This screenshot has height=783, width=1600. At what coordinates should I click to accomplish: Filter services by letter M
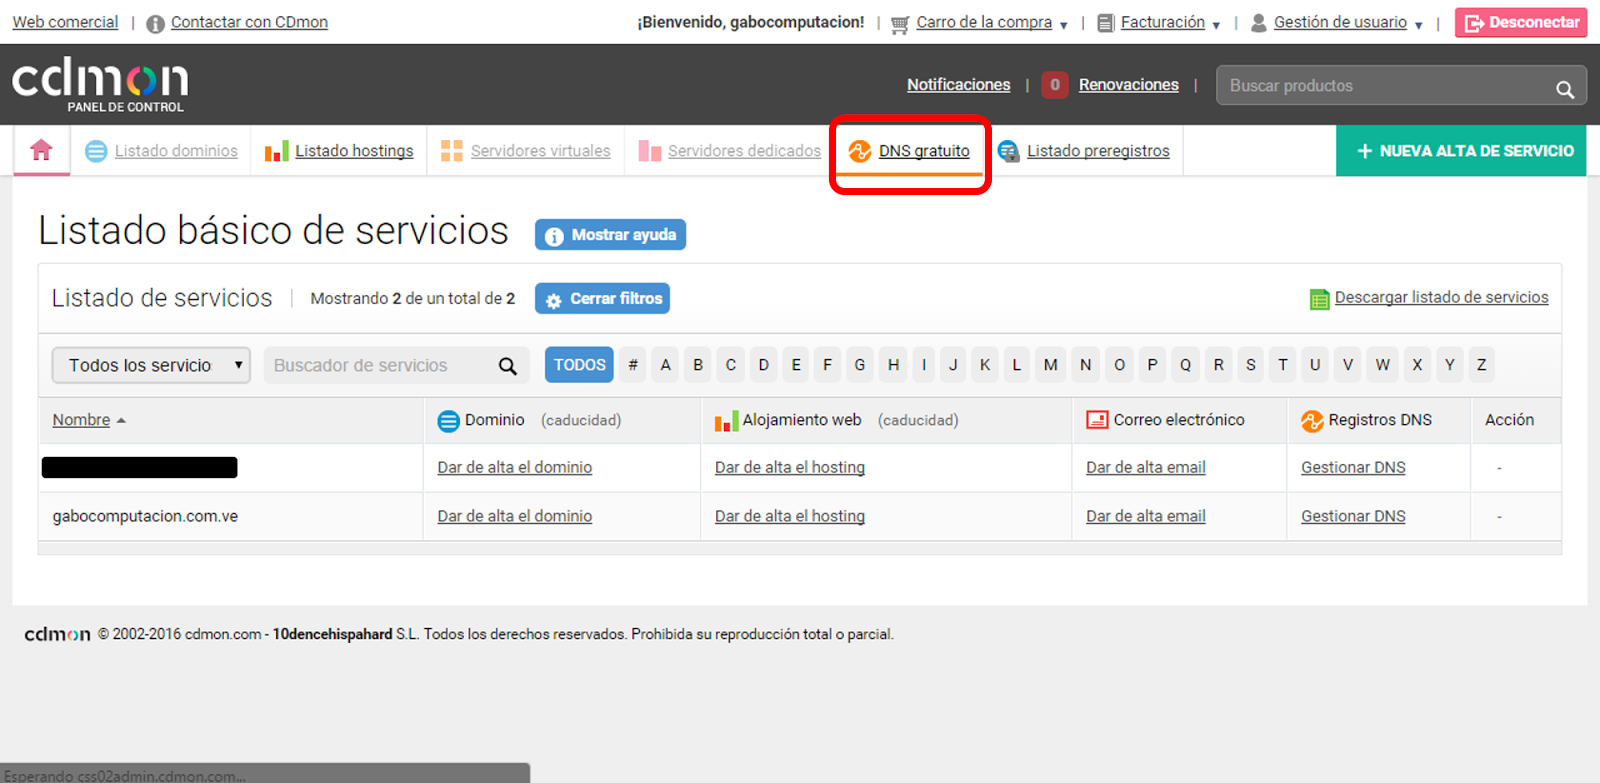tap(1050, 365)
